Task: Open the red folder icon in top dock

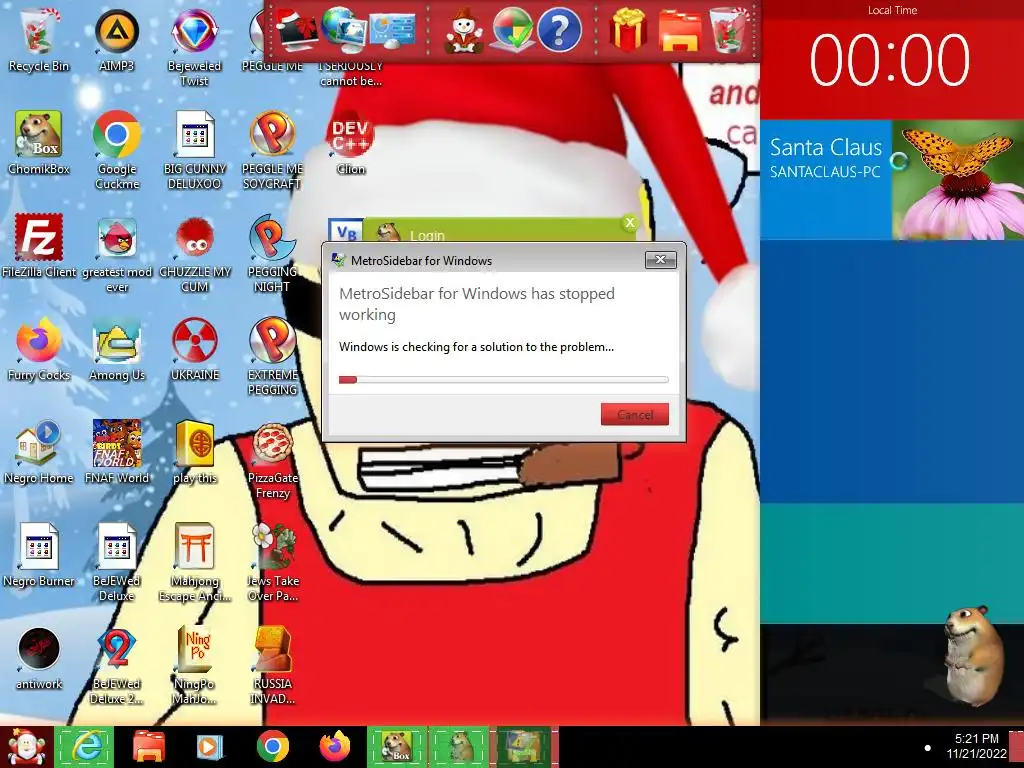Action: pyautogui.click(x=679, y=30)
